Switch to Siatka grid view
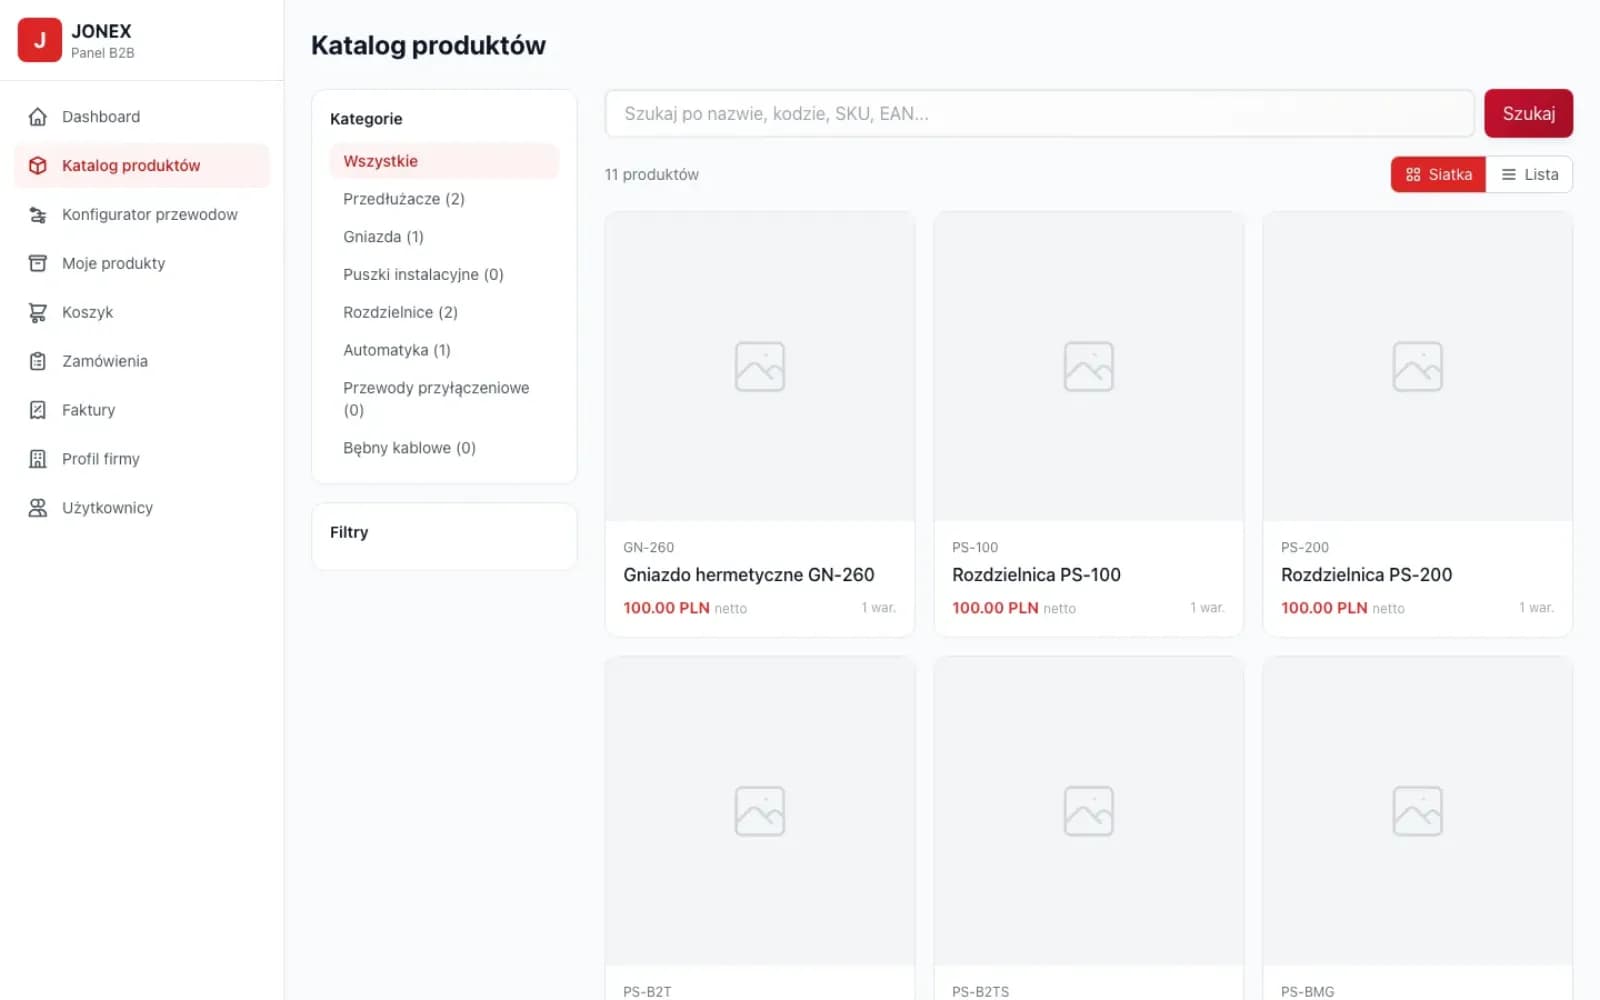The height and width of the screenshot is (1000, 1600). (x=1438, y=175)
